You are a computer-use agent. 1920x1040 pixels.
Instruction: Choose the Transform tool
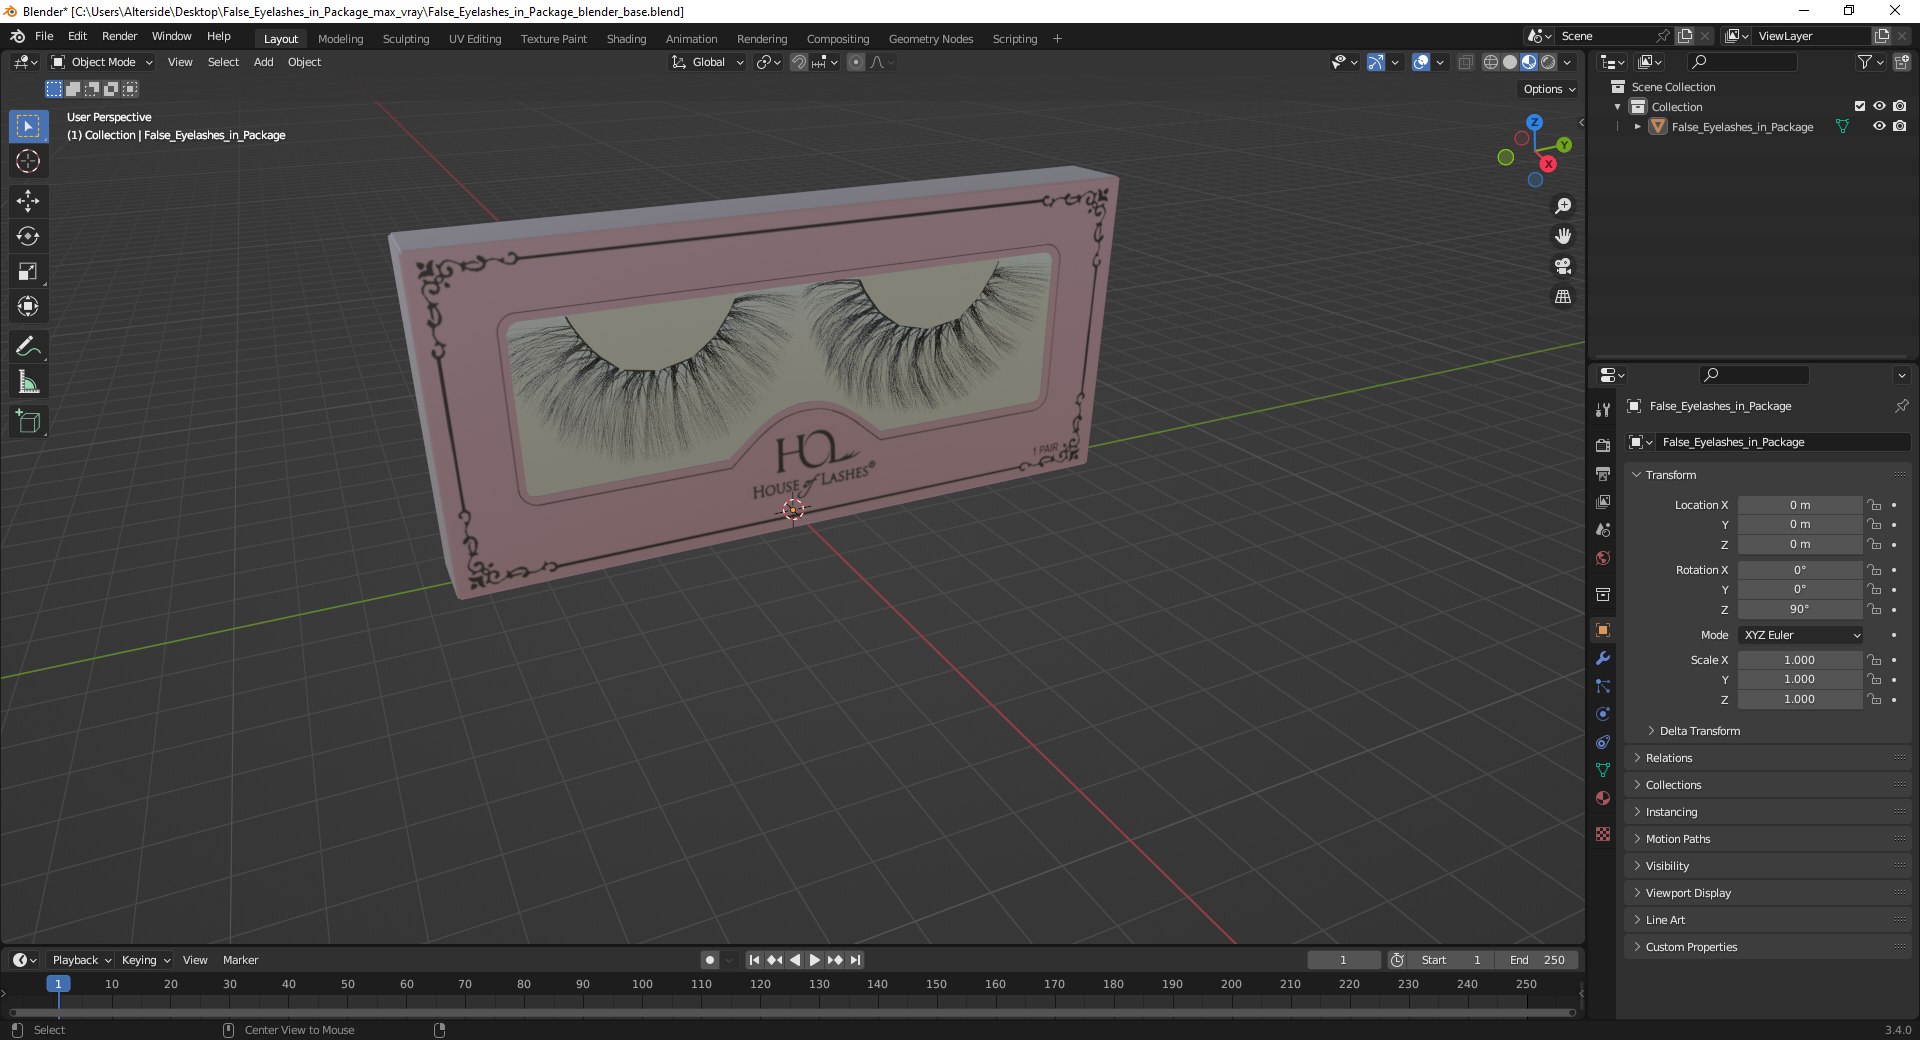28,306
